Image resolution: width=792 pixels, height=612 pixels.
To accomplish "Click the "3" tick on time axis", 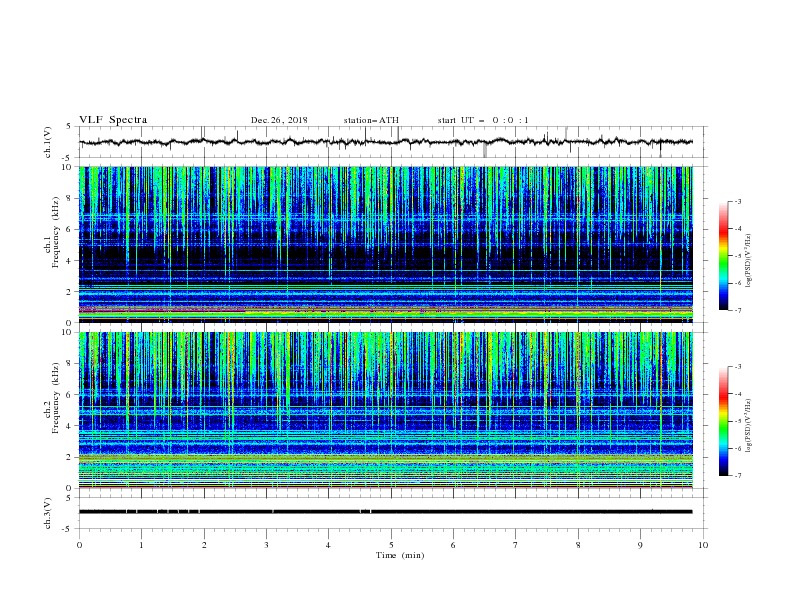I will tap(266, 545).
